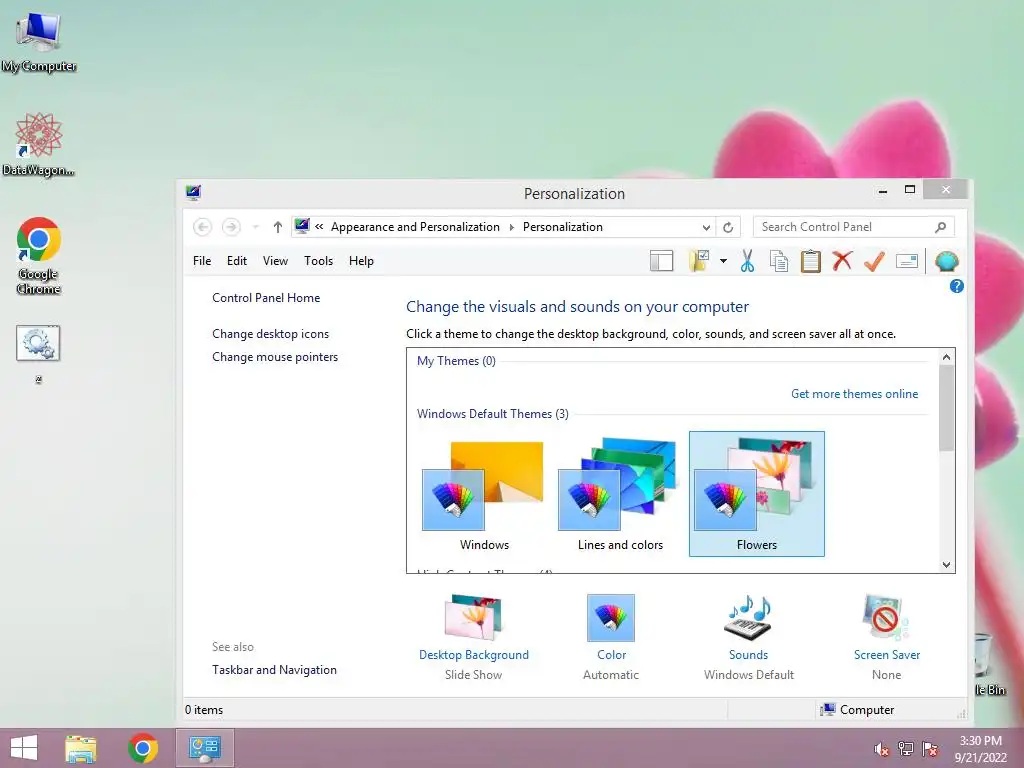Image resolution: width=1024 pixels, height=768 pixels.
Task: Open the File menu
Action: pyautogui.click(x=202, y=261)
